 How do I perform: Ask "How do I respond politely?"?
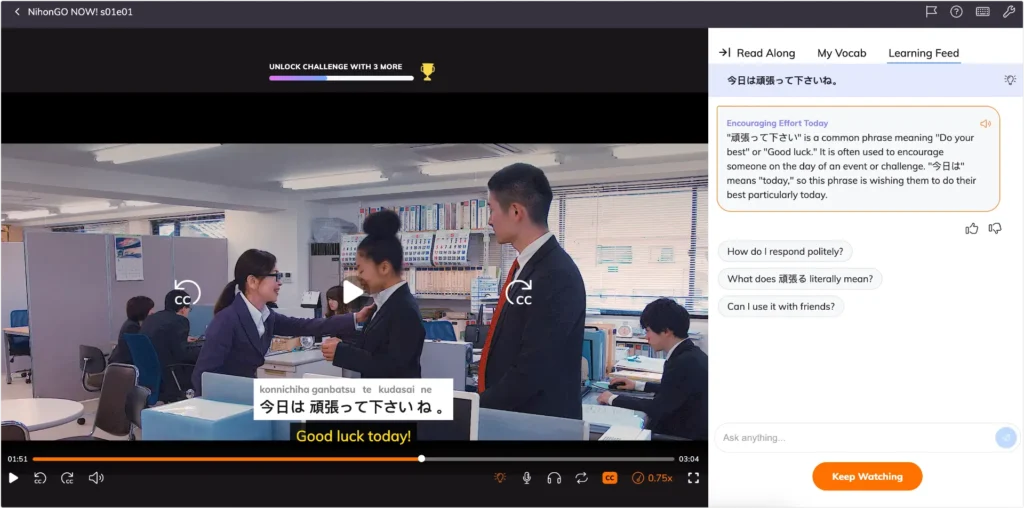[785, 251]
